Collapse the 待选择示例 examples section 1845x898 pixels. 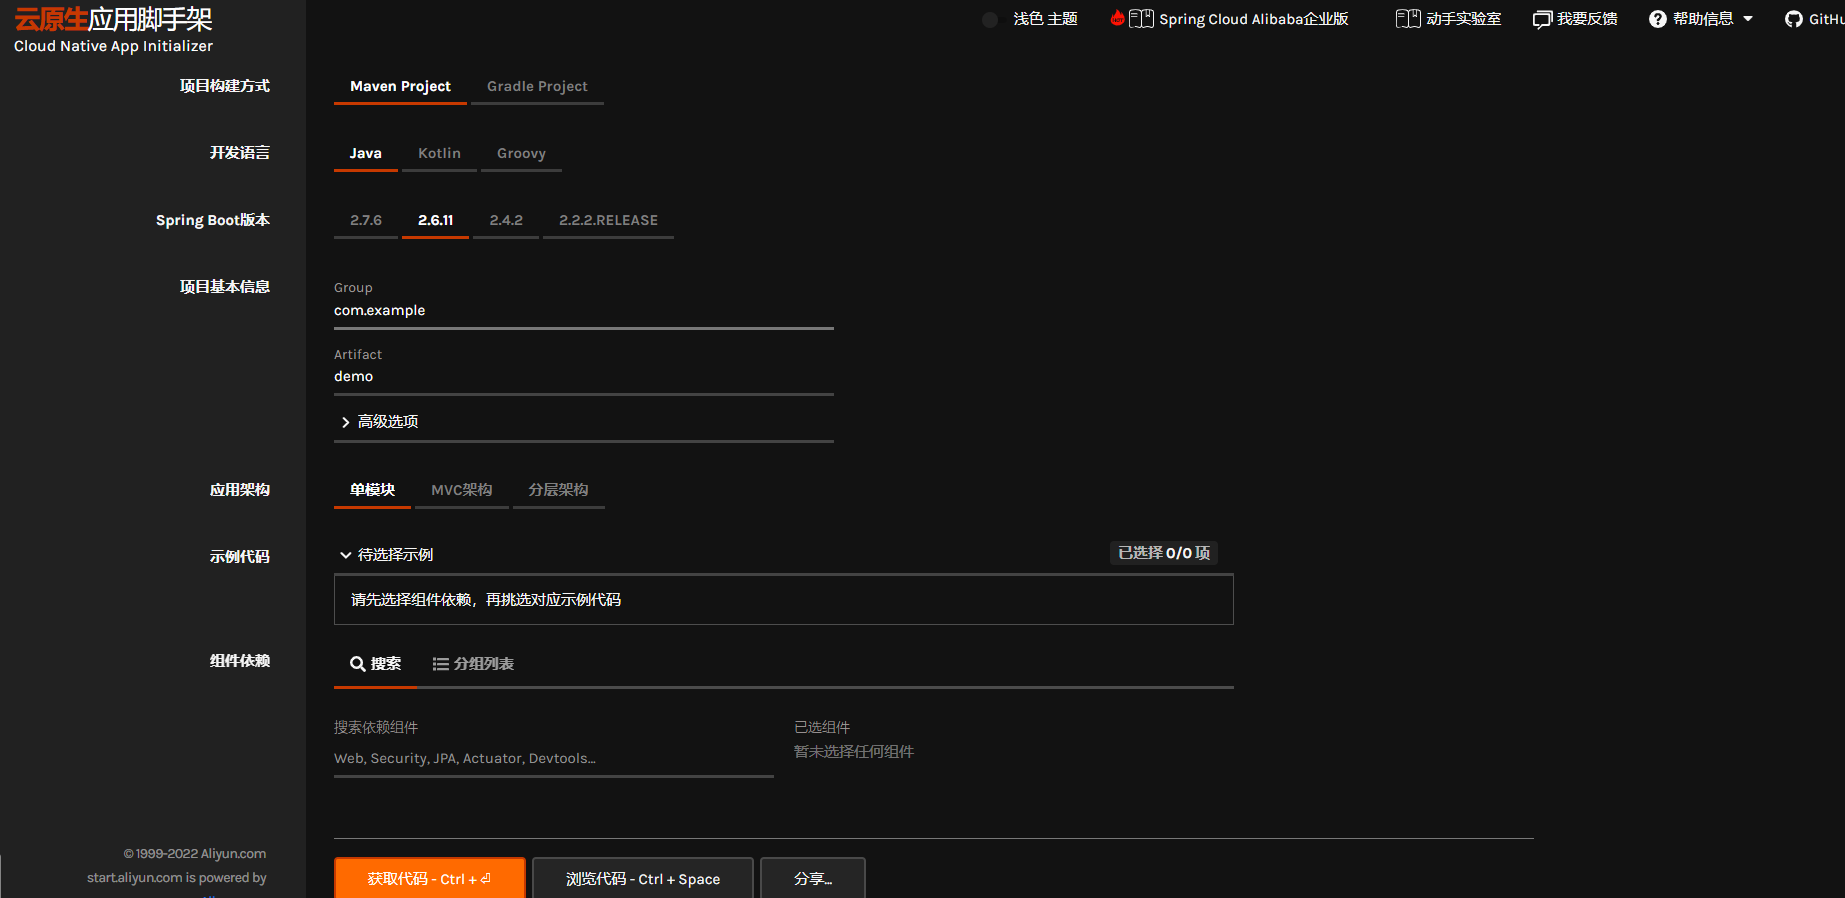pyautogui.click(x=386, y=555)
